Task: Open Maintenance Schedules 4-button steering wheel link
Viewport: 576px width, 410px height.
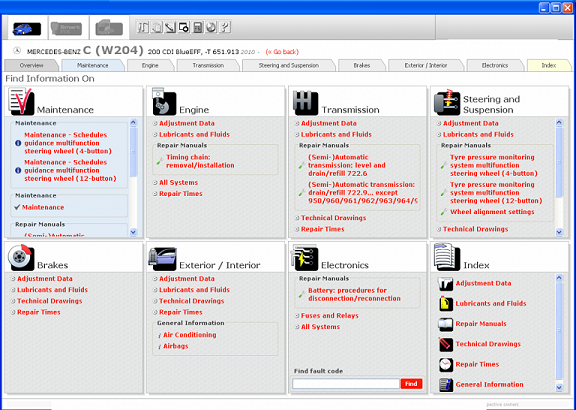Action: coord(68,143)
